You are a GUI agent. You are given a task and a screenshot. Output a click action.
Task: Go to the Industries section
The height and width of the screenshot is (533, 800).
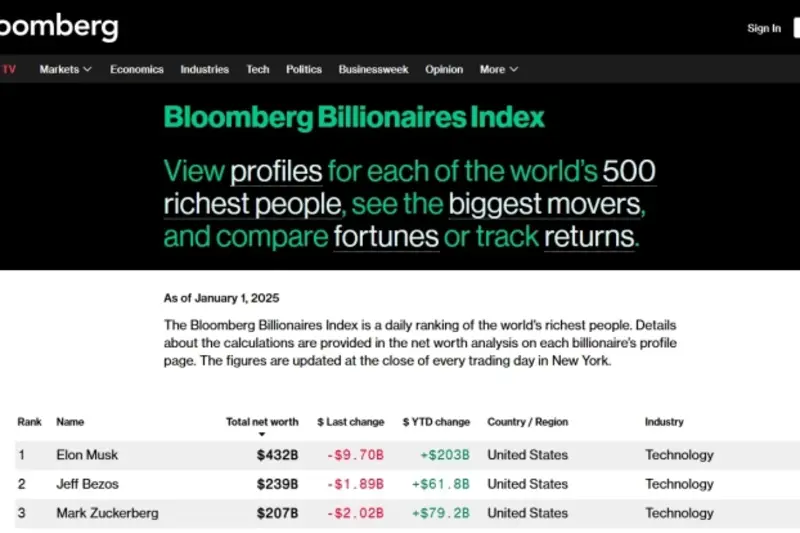pyautogui.click(x=204, y=69)
